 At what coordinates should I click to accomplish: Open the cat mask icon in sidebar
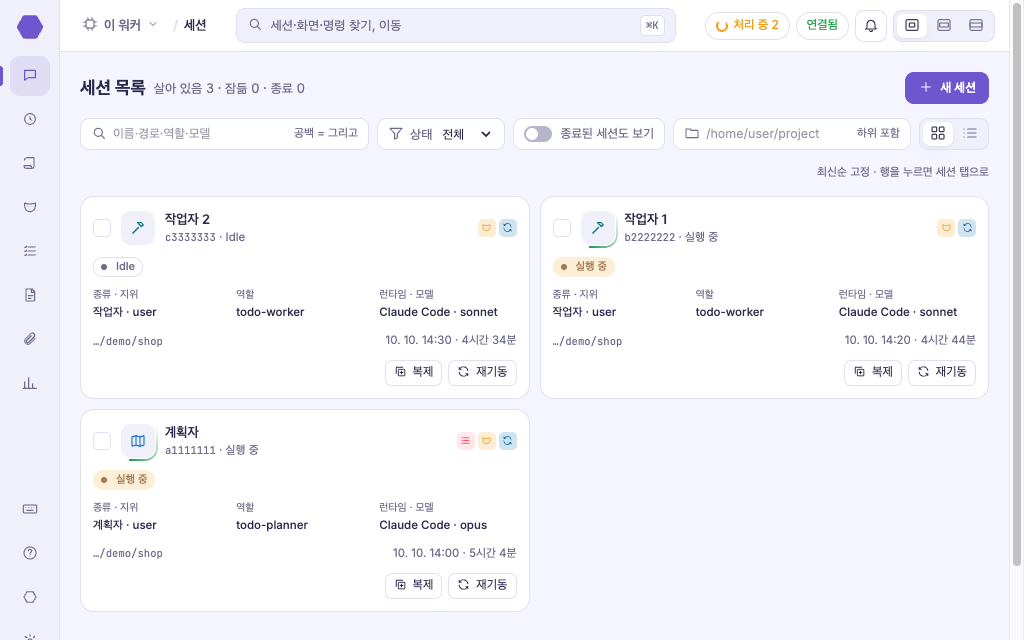pos(30,207)
